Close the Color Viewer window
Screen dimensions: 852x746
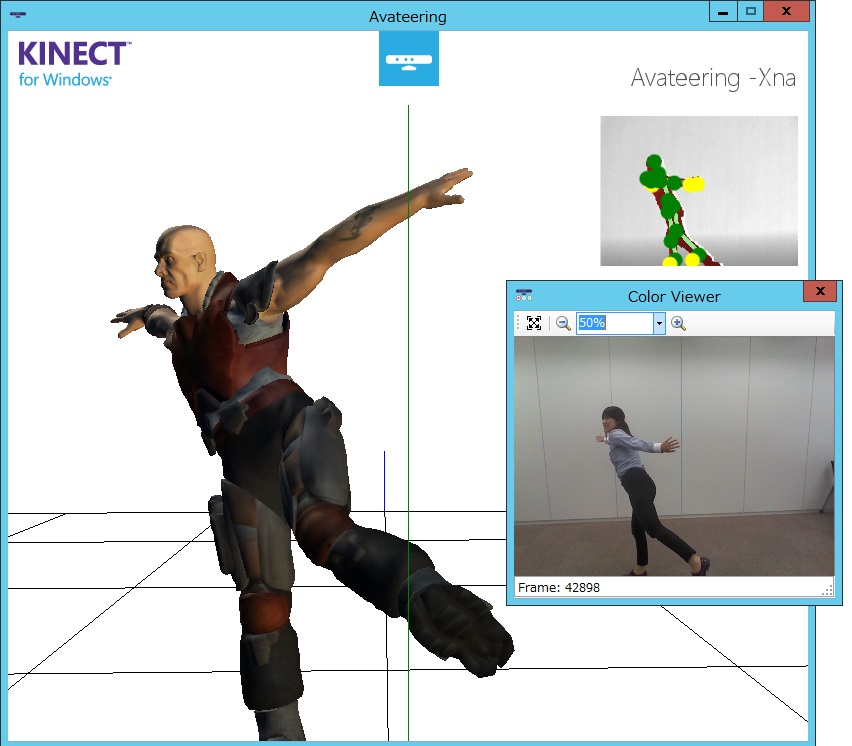pyautogui.click(x=820, y=291)
